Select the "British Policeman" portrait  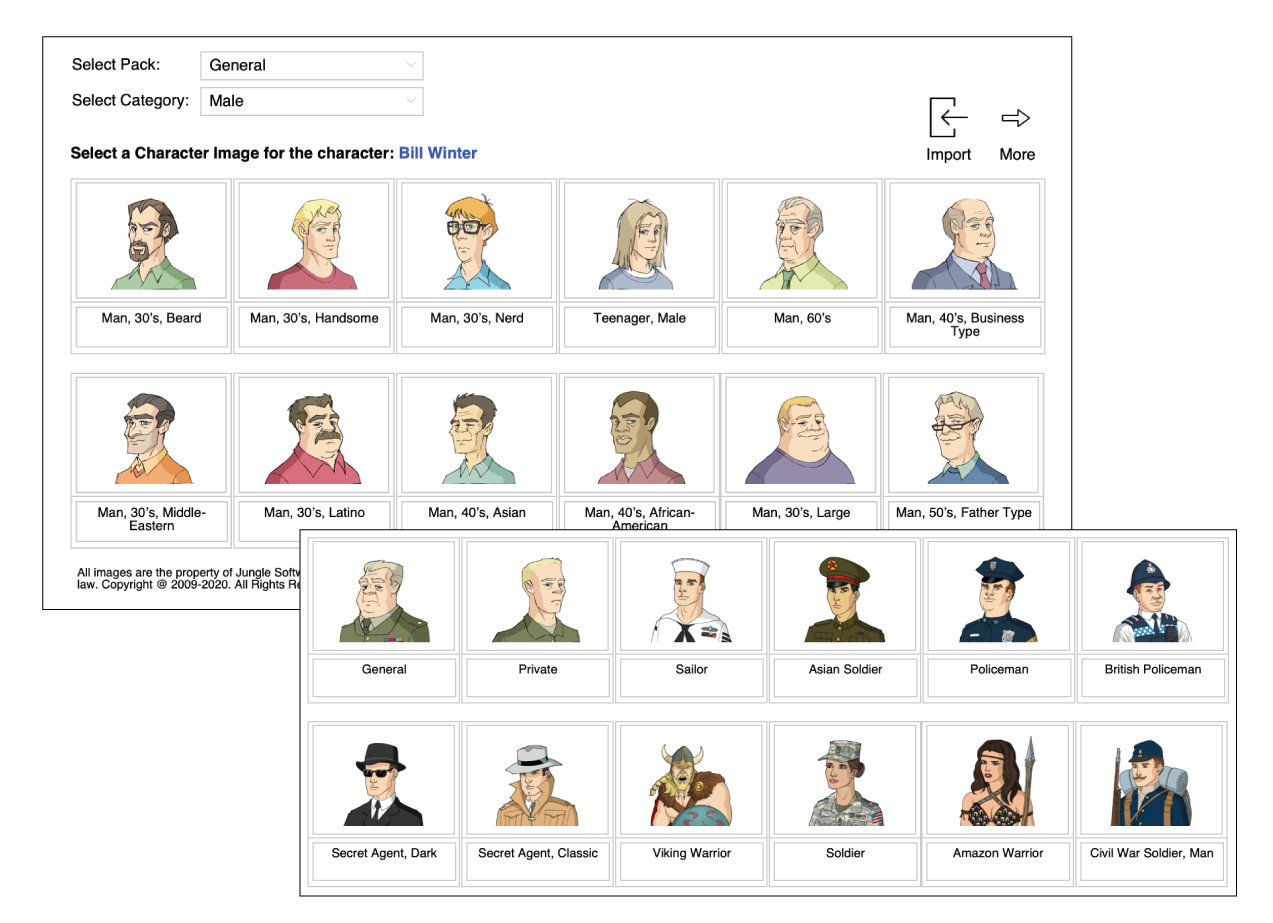(1151, 595)
